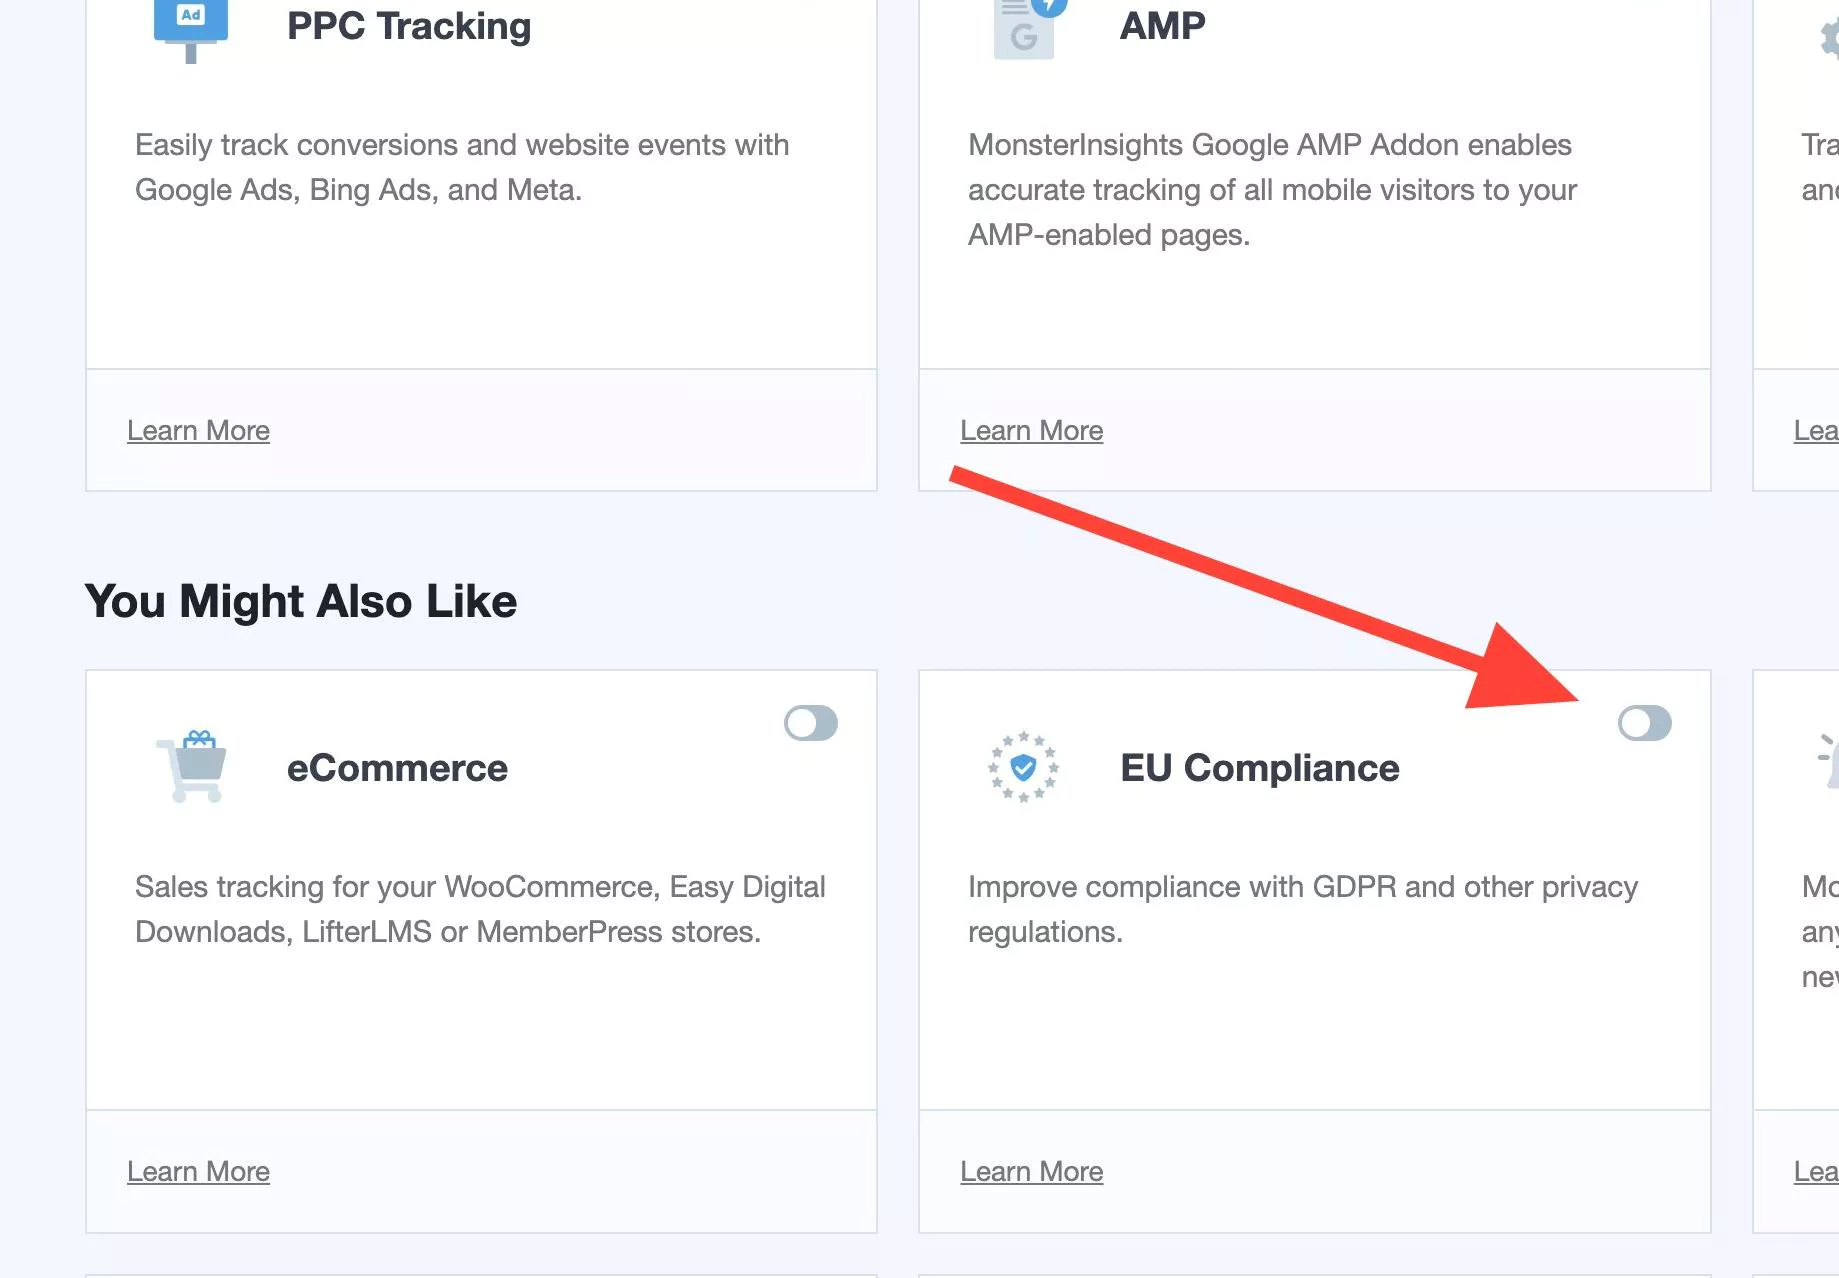Click Learn More below the eCommerce description
The height and width of the screenshot is (1278, 1839).
(198, 1171)
